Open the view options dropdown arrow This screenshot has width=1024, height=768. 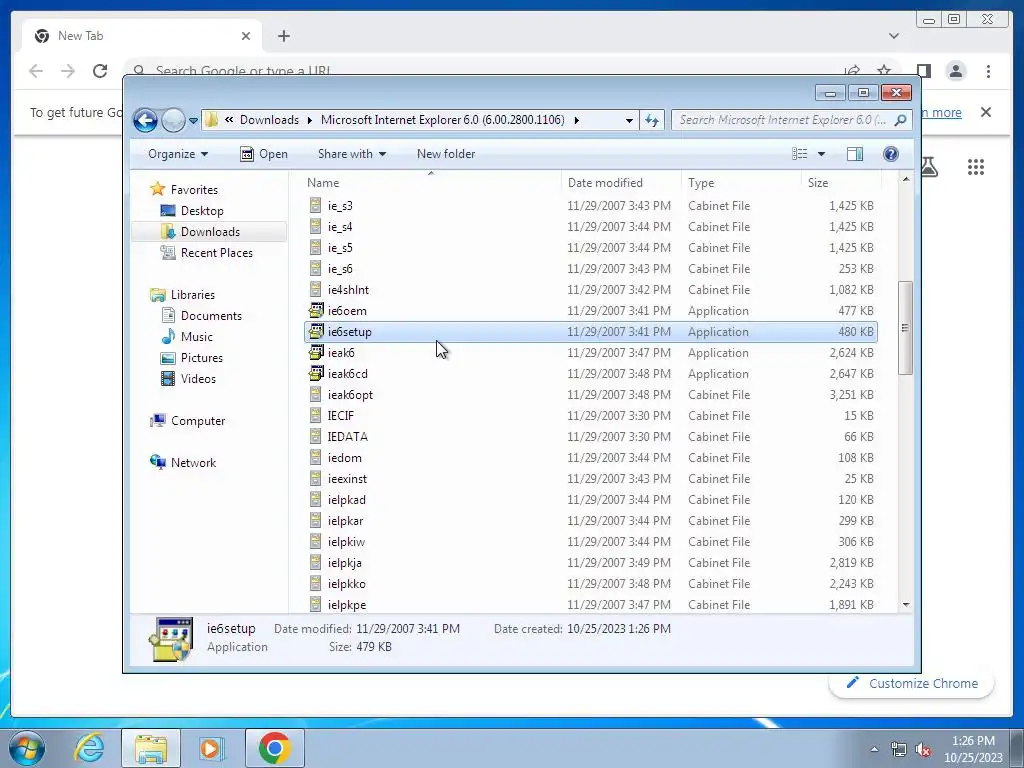coord(822,154)
